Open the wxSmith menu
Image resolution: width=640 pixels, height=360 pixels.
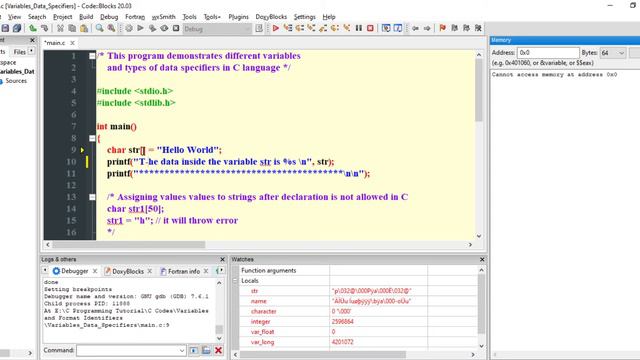pyautogui.click(x=163, y=17)
